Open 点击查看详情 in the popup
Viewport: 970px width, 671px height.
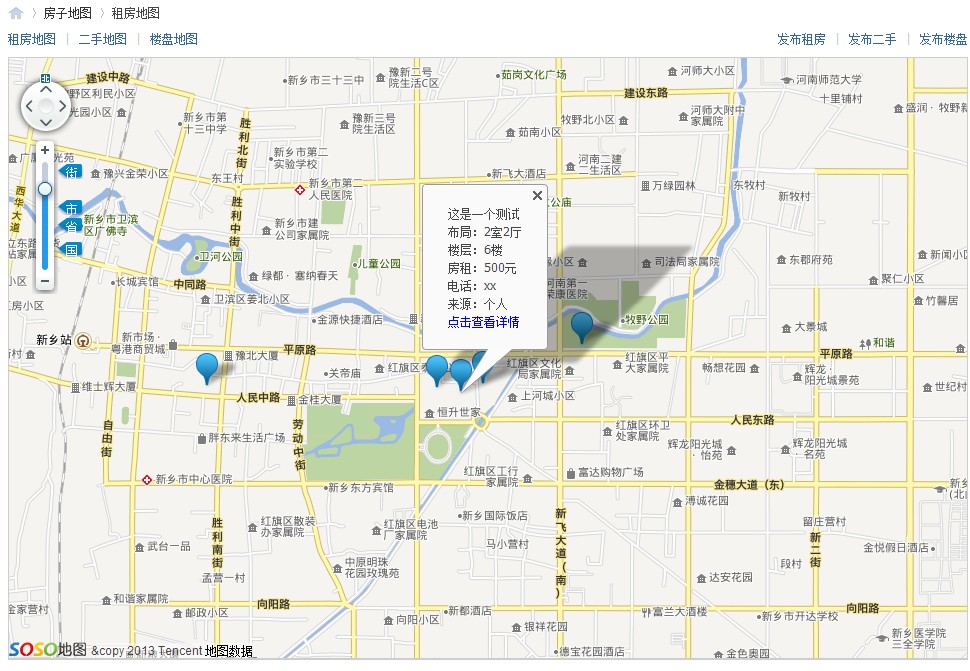(x=483, y=322)
